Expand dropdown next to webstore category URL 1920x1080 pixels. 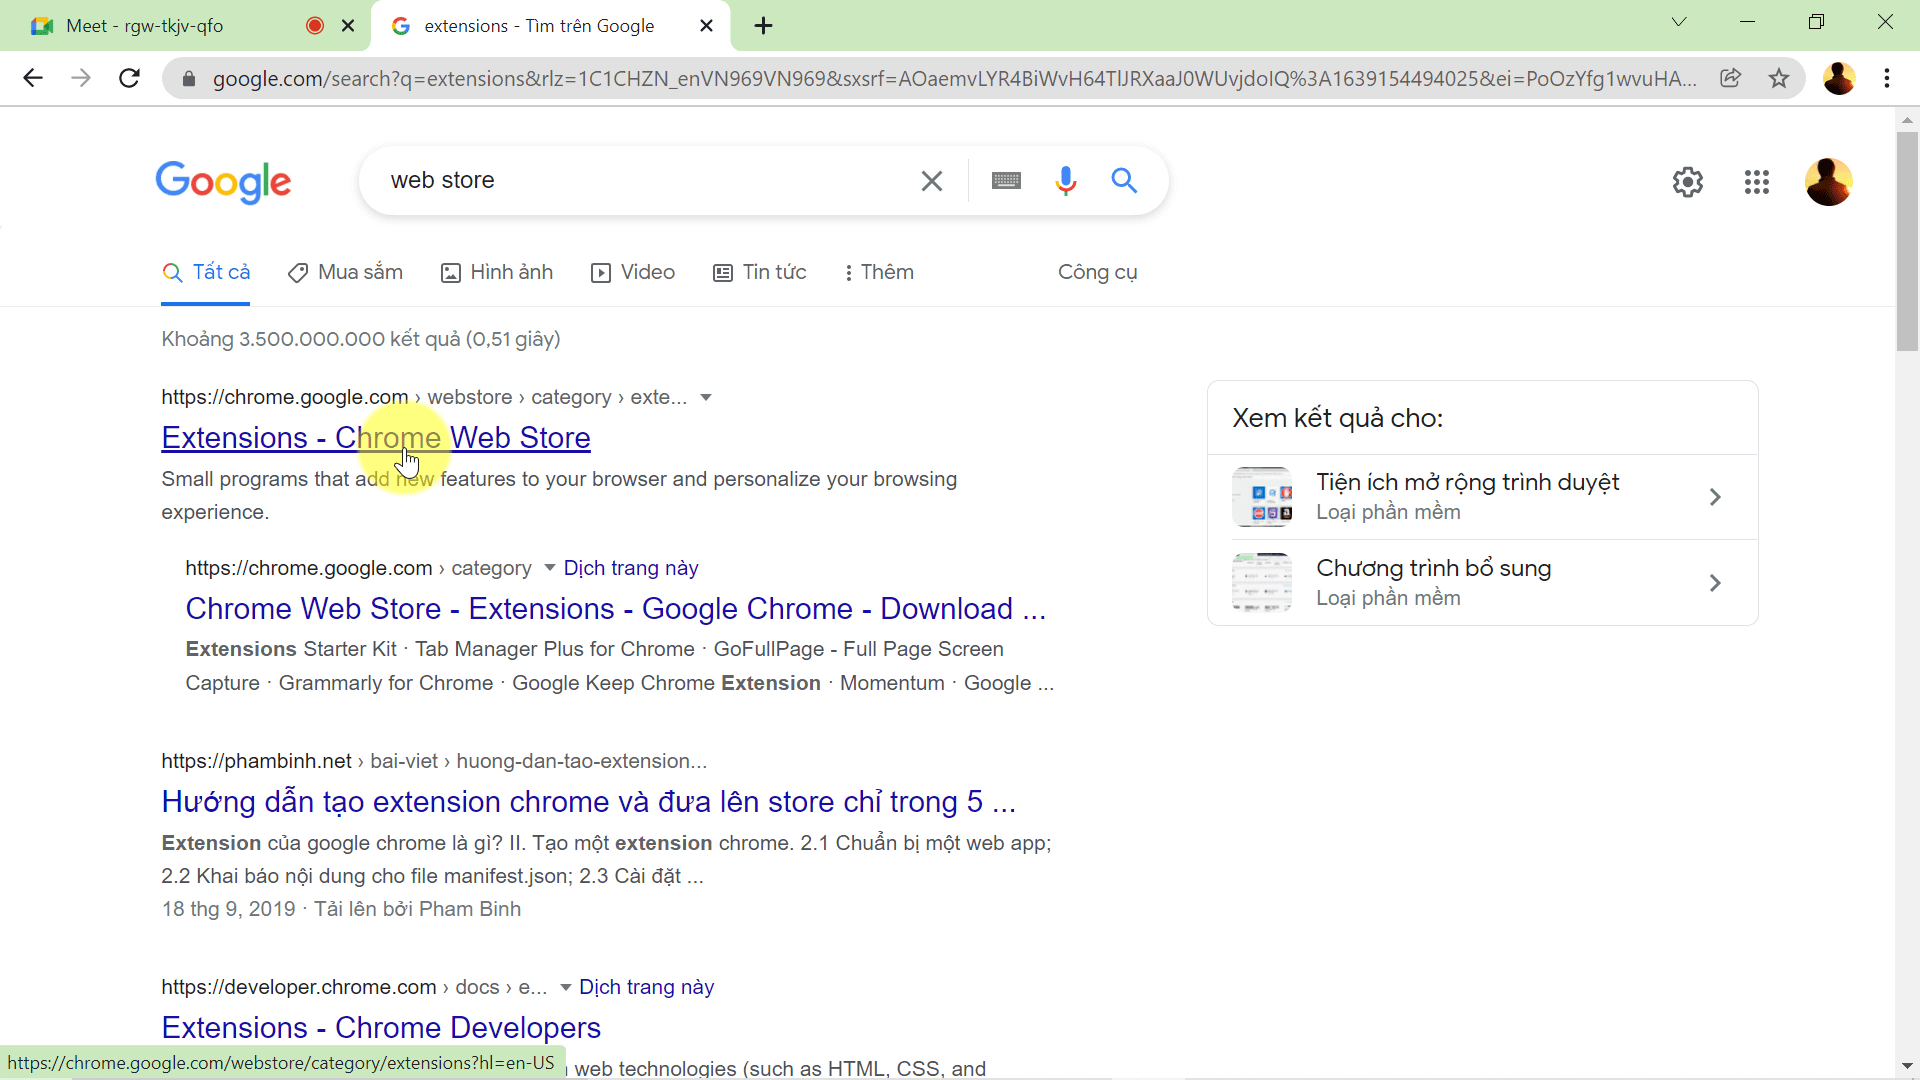(x=706, y=398)
